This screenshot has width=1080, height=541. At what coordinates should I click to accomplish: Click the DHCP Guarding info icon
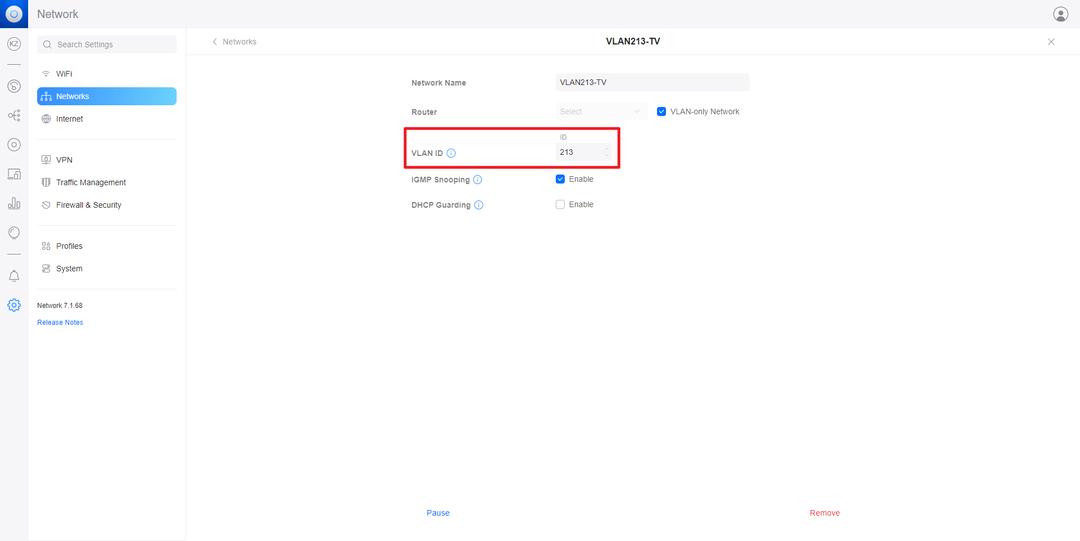(479, 205)
